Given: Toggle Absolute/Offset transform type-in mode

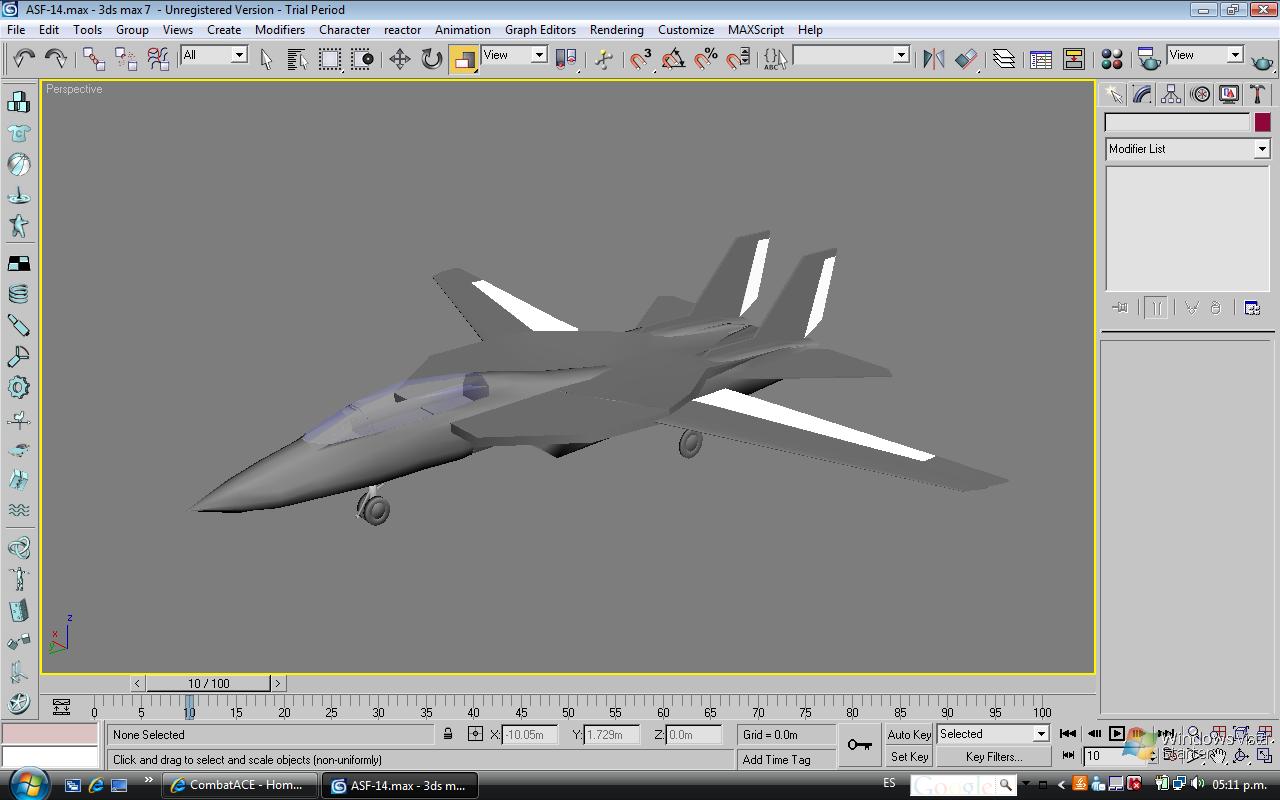Looking at the screenshot, I should (x=475, y=734).
